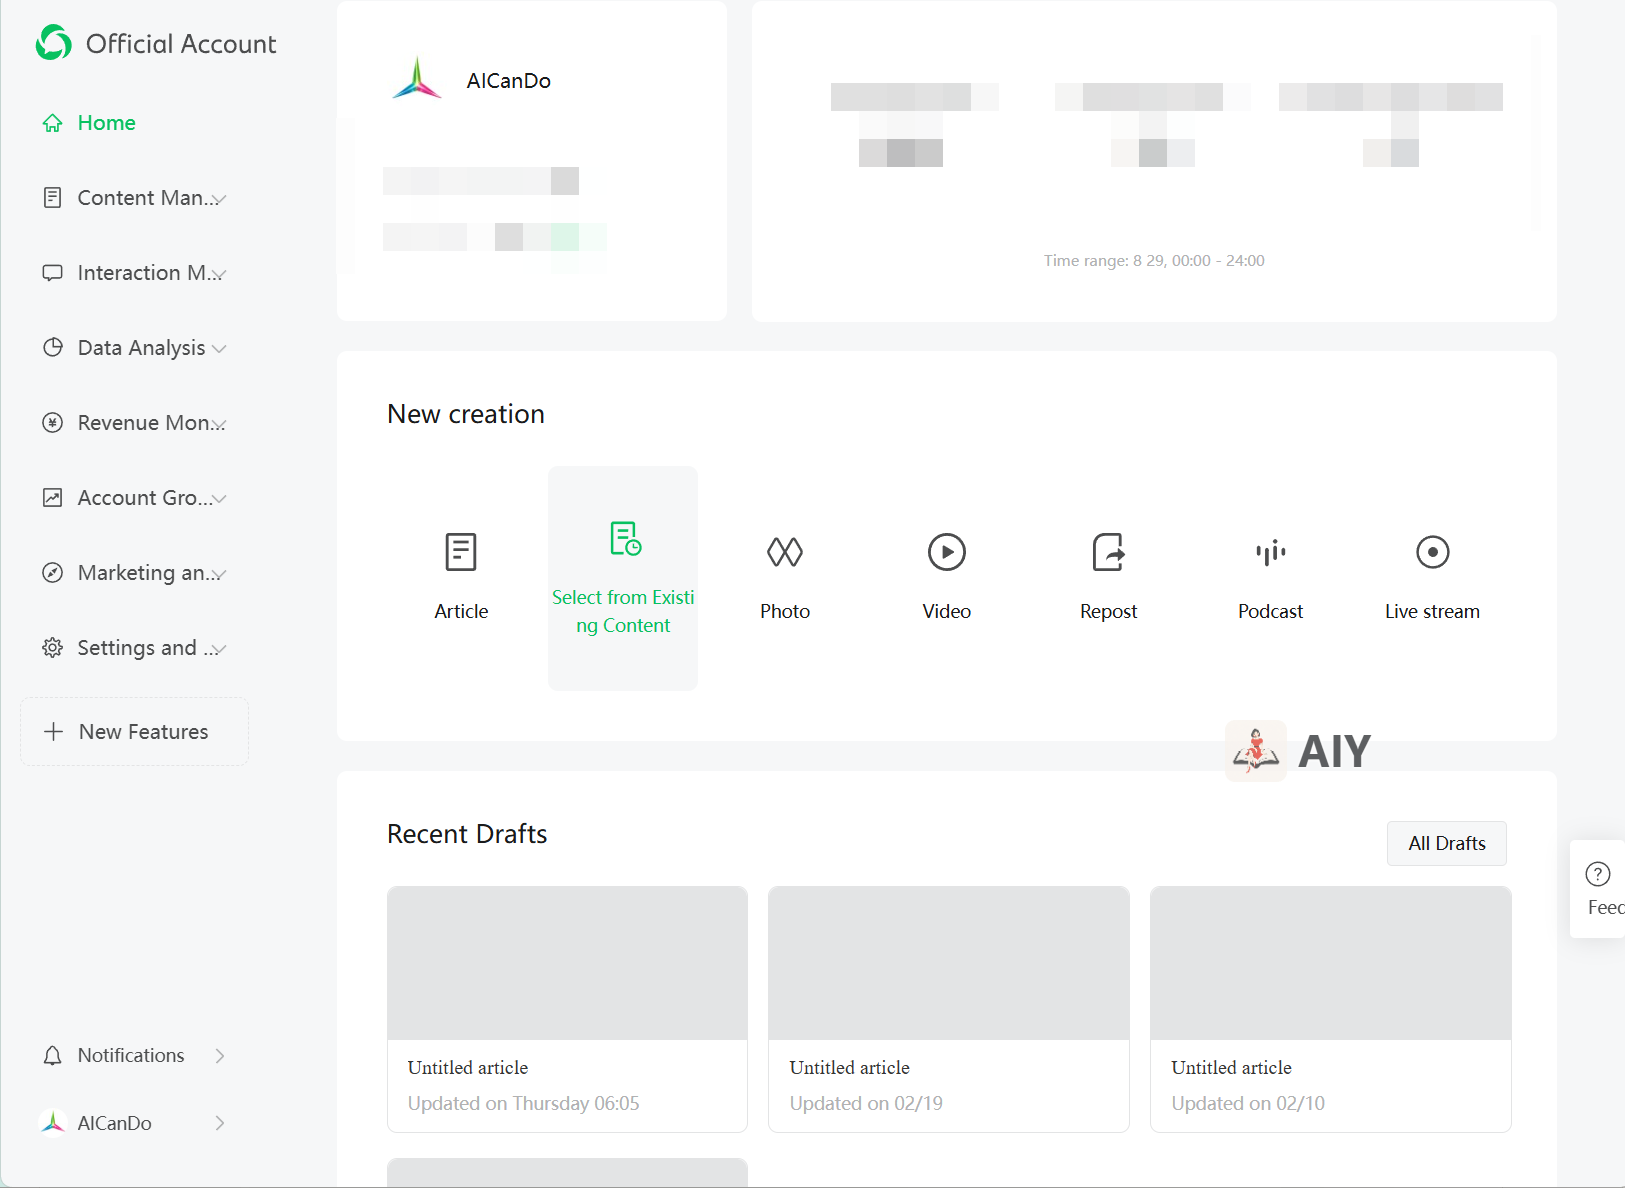This screenshot has width=1625, height=1188.
Task: Start a new Podcast creation icon
Action: coord(1271,552)
